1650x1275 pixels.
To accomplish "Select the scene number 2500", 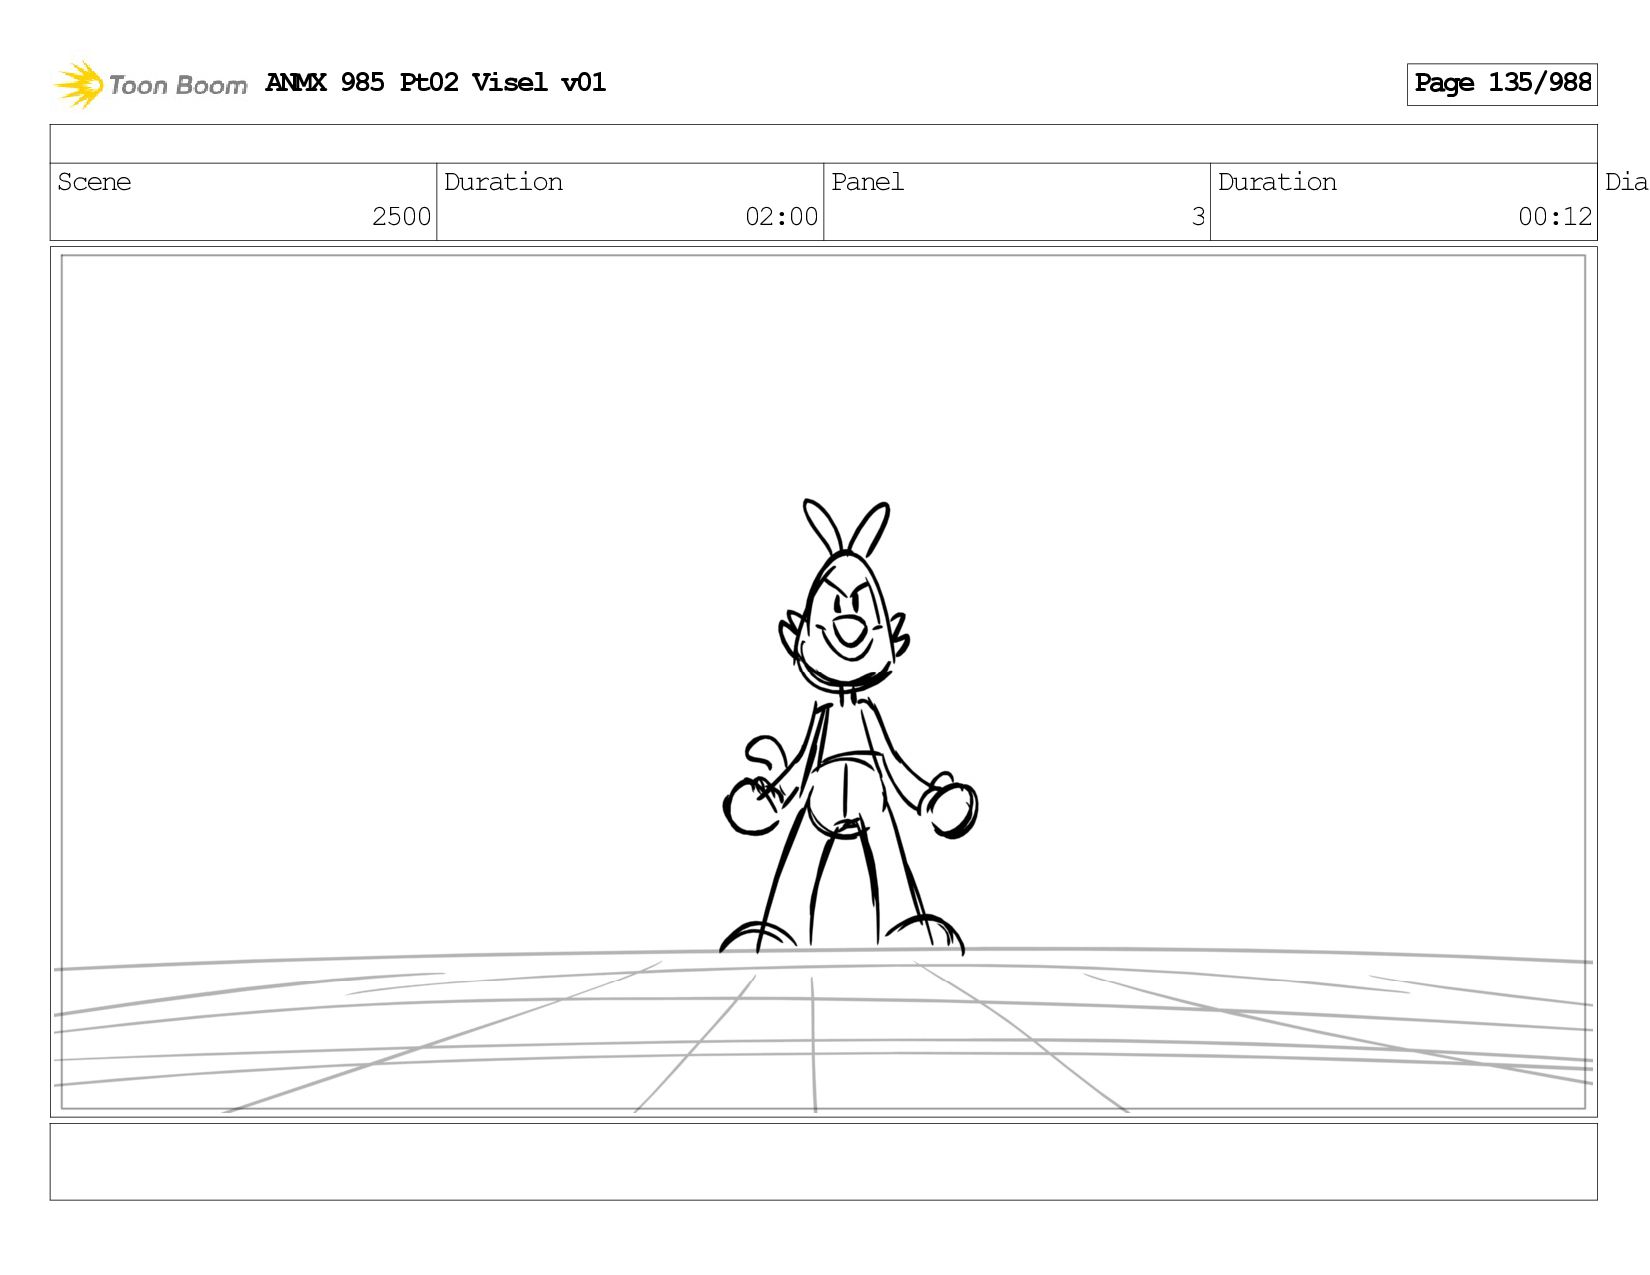I will coord(401,217).
